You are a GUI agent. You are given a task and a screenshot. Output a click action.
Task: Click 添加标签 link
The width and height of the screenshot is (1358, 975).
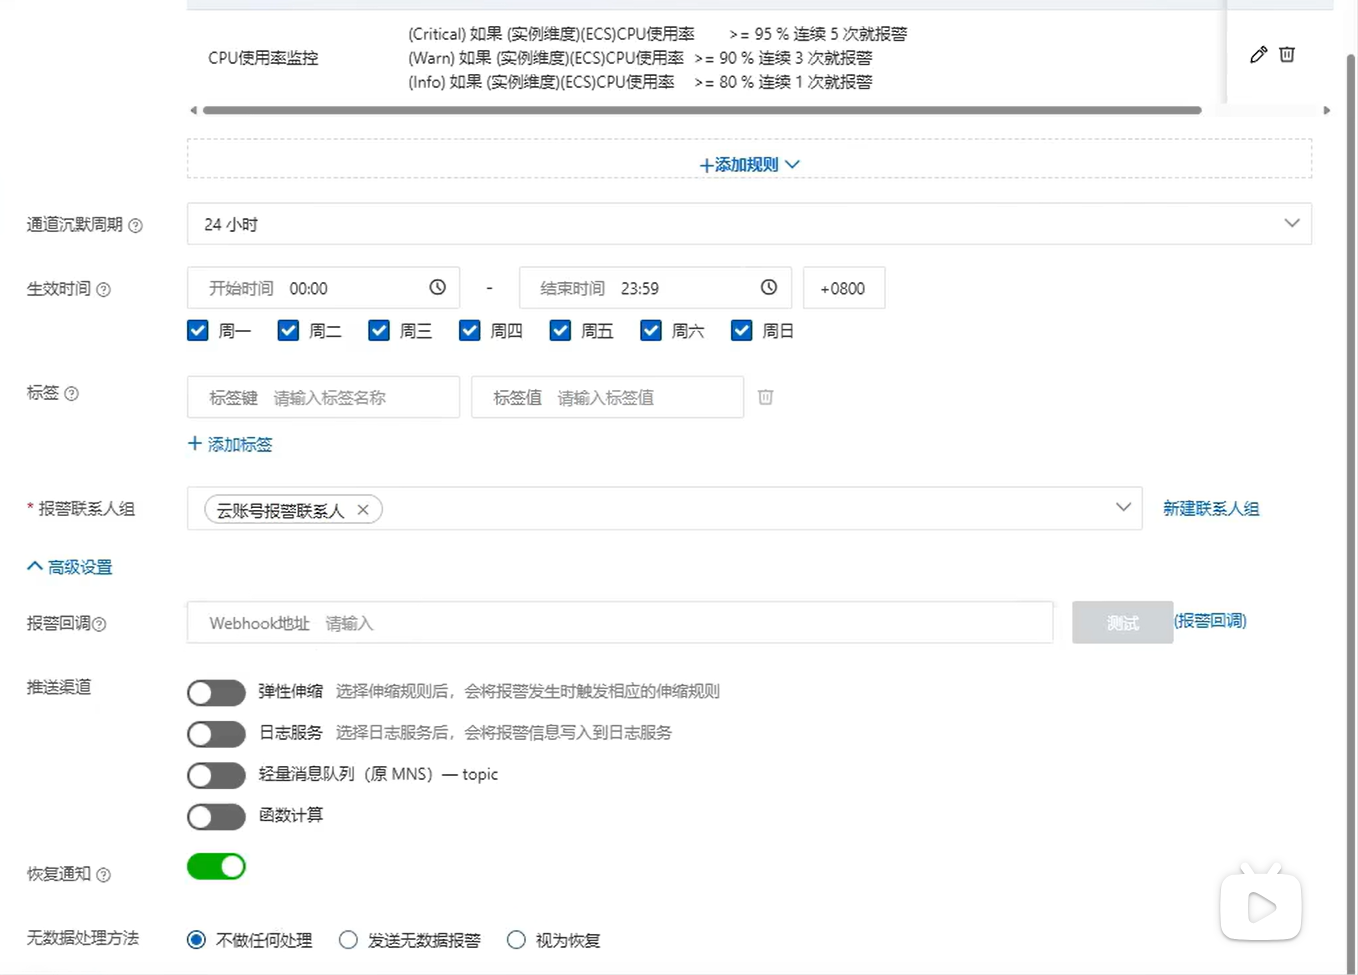coord(230,444)
